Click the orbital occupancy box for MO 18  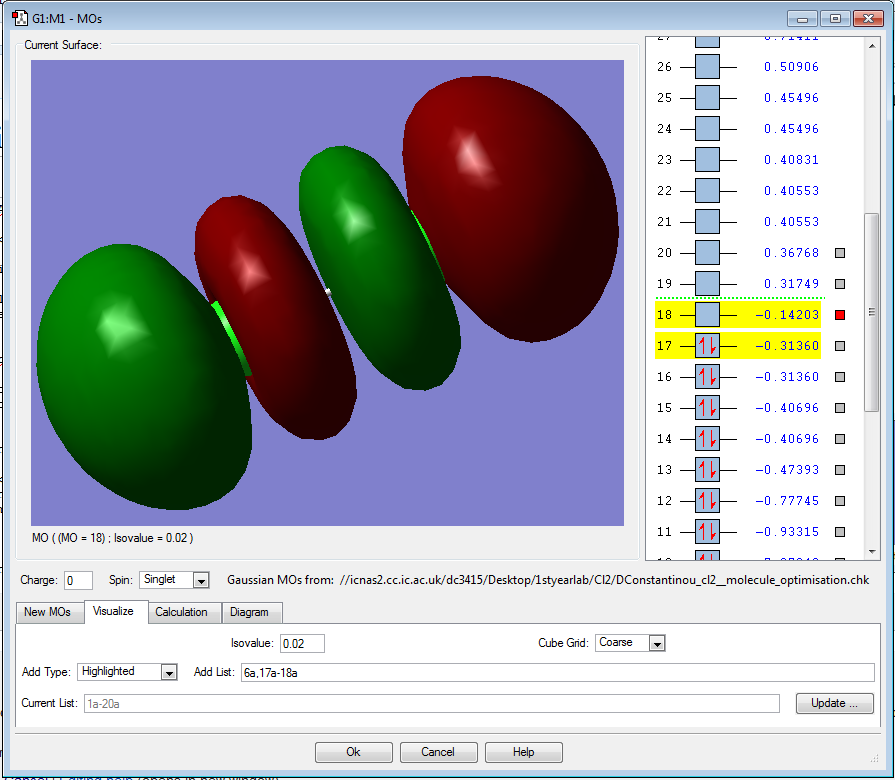[x=707, y=315]
